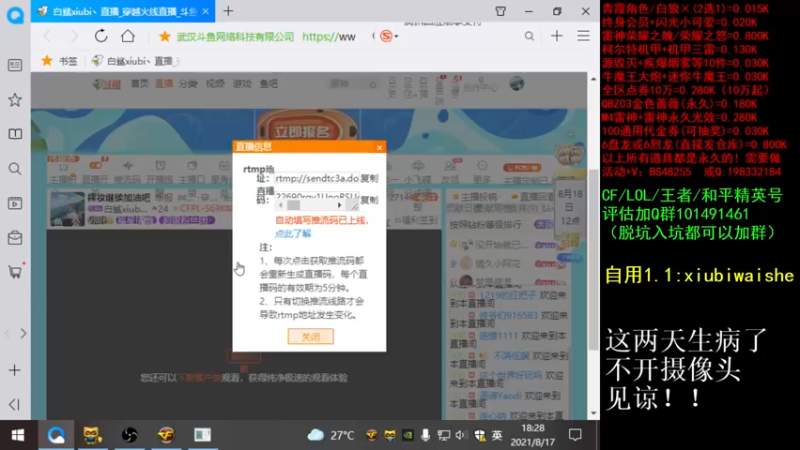Open the CrossFire game taskbar icon
Screen dimensions: 800x450
pos(166,435)
